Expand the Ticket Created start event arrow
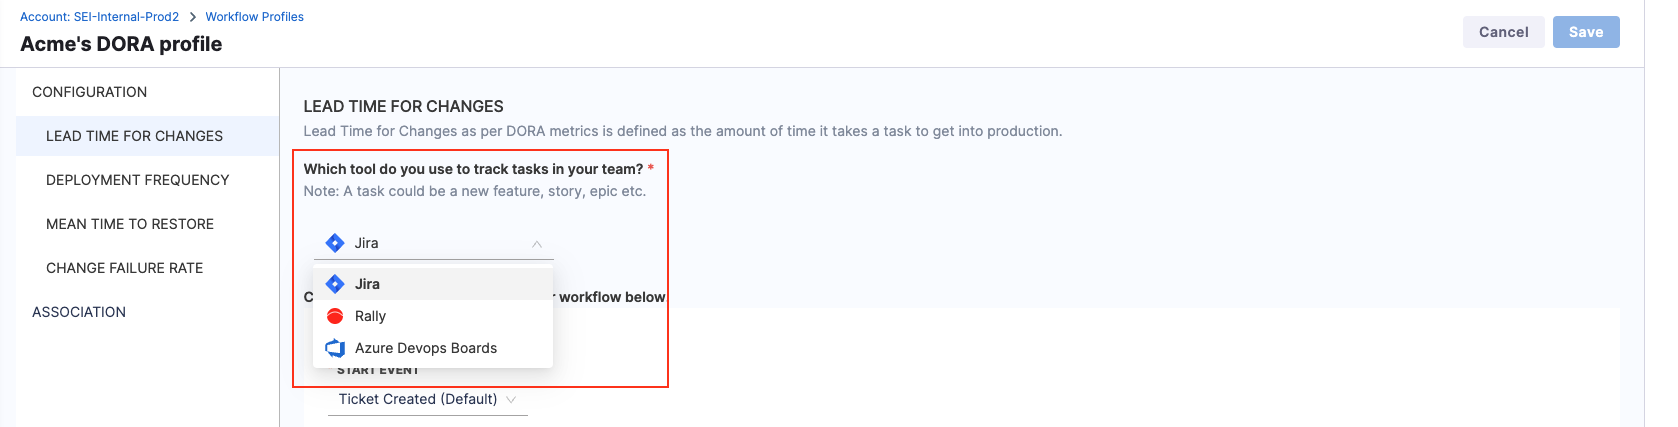This screenshot has height=427, width=1678. click(x=512, y=399)
